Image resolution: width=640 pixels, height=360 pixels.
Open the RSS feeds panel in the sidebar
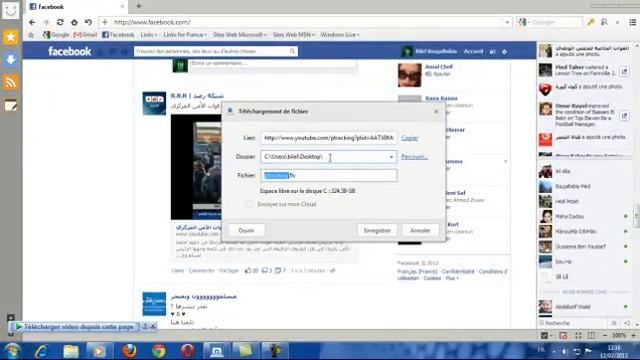[11, 83]
